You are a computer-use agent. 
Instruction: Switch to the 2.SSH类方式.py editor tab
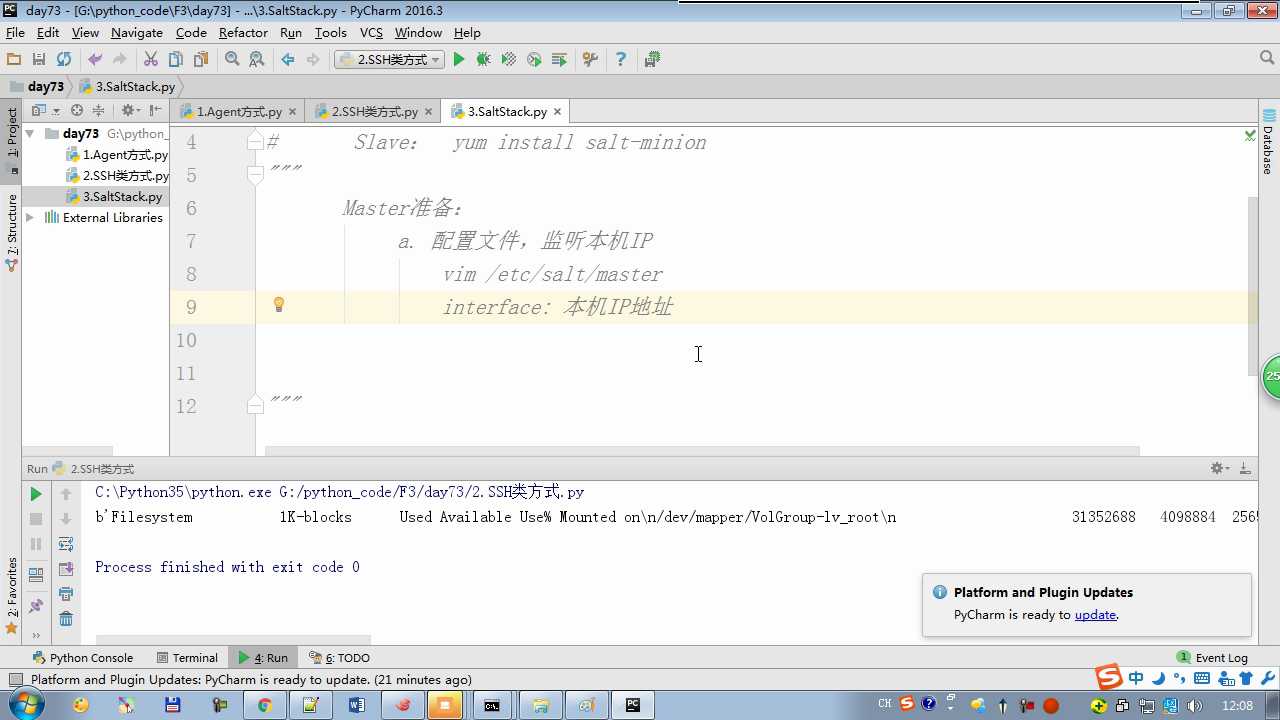click(x=374, y=112)
